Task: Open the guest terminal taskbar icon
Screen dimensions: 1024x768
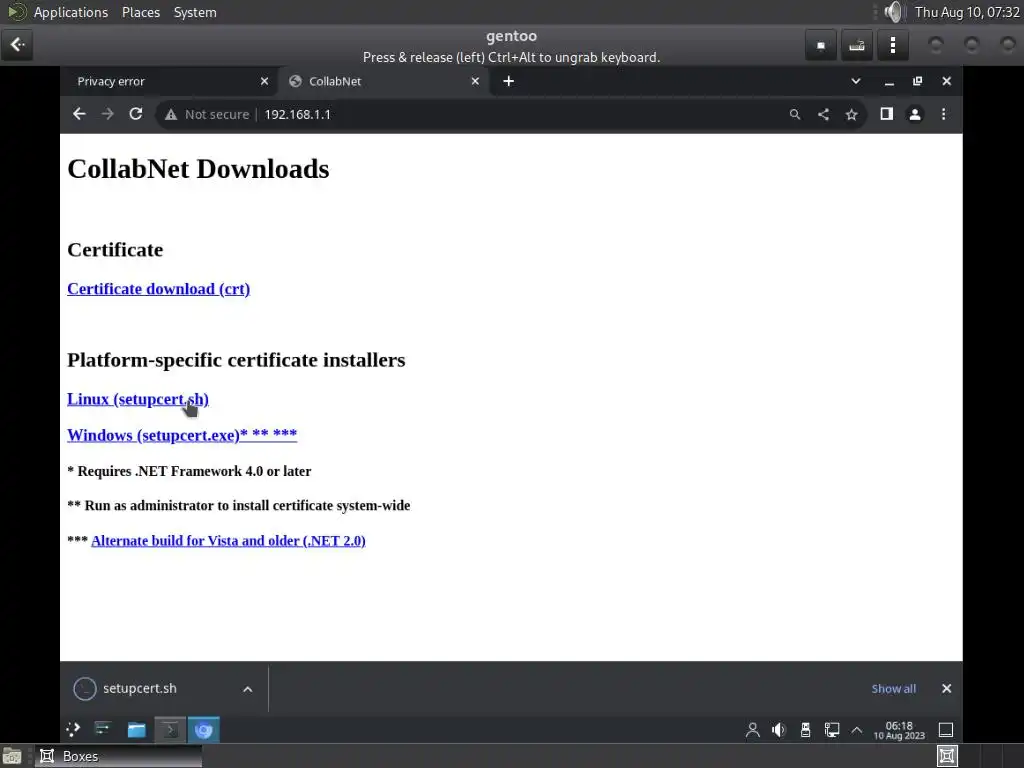Action: click(x=170, y=729)
